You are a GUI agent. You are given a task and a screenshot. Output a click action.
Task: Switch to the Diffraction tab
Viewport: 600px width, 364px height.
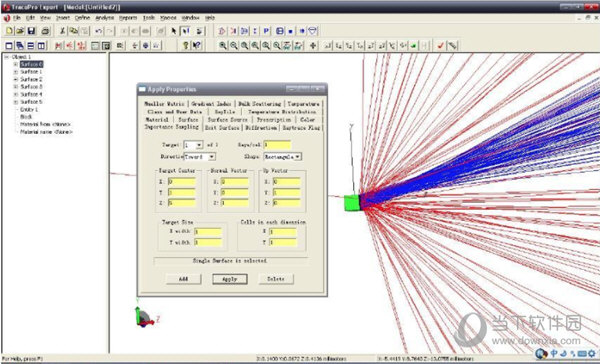point(261,127)
